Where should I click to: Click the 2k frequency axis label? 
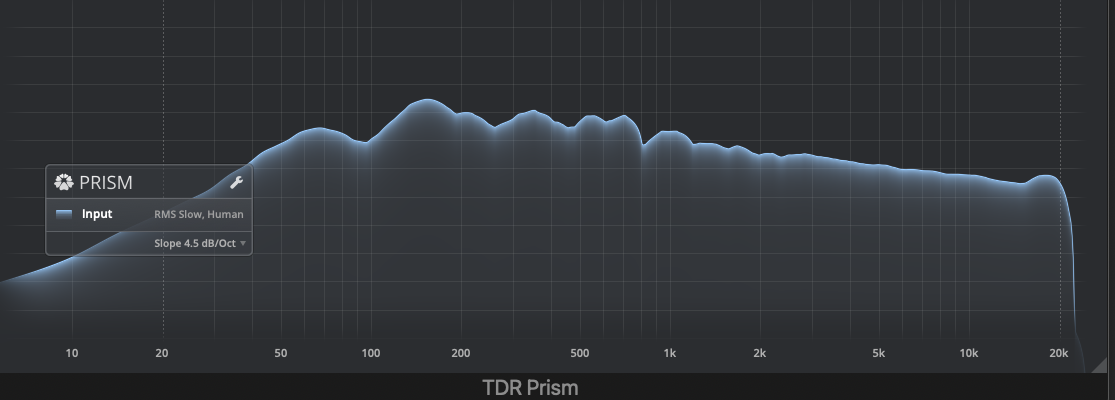[760, 353]
